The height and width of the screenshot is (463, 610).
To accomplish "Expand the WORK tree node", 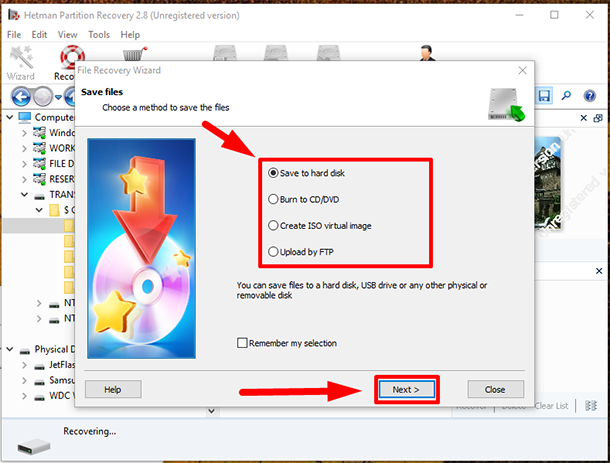I will (24, 148).
